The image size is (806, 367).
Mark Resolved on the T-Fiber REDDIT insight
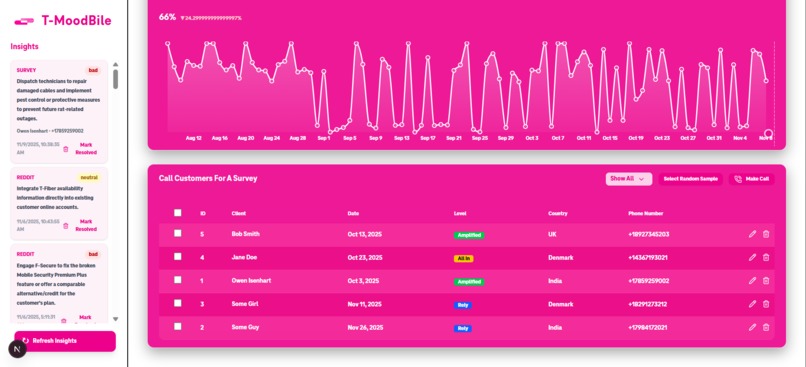(86, 225)
